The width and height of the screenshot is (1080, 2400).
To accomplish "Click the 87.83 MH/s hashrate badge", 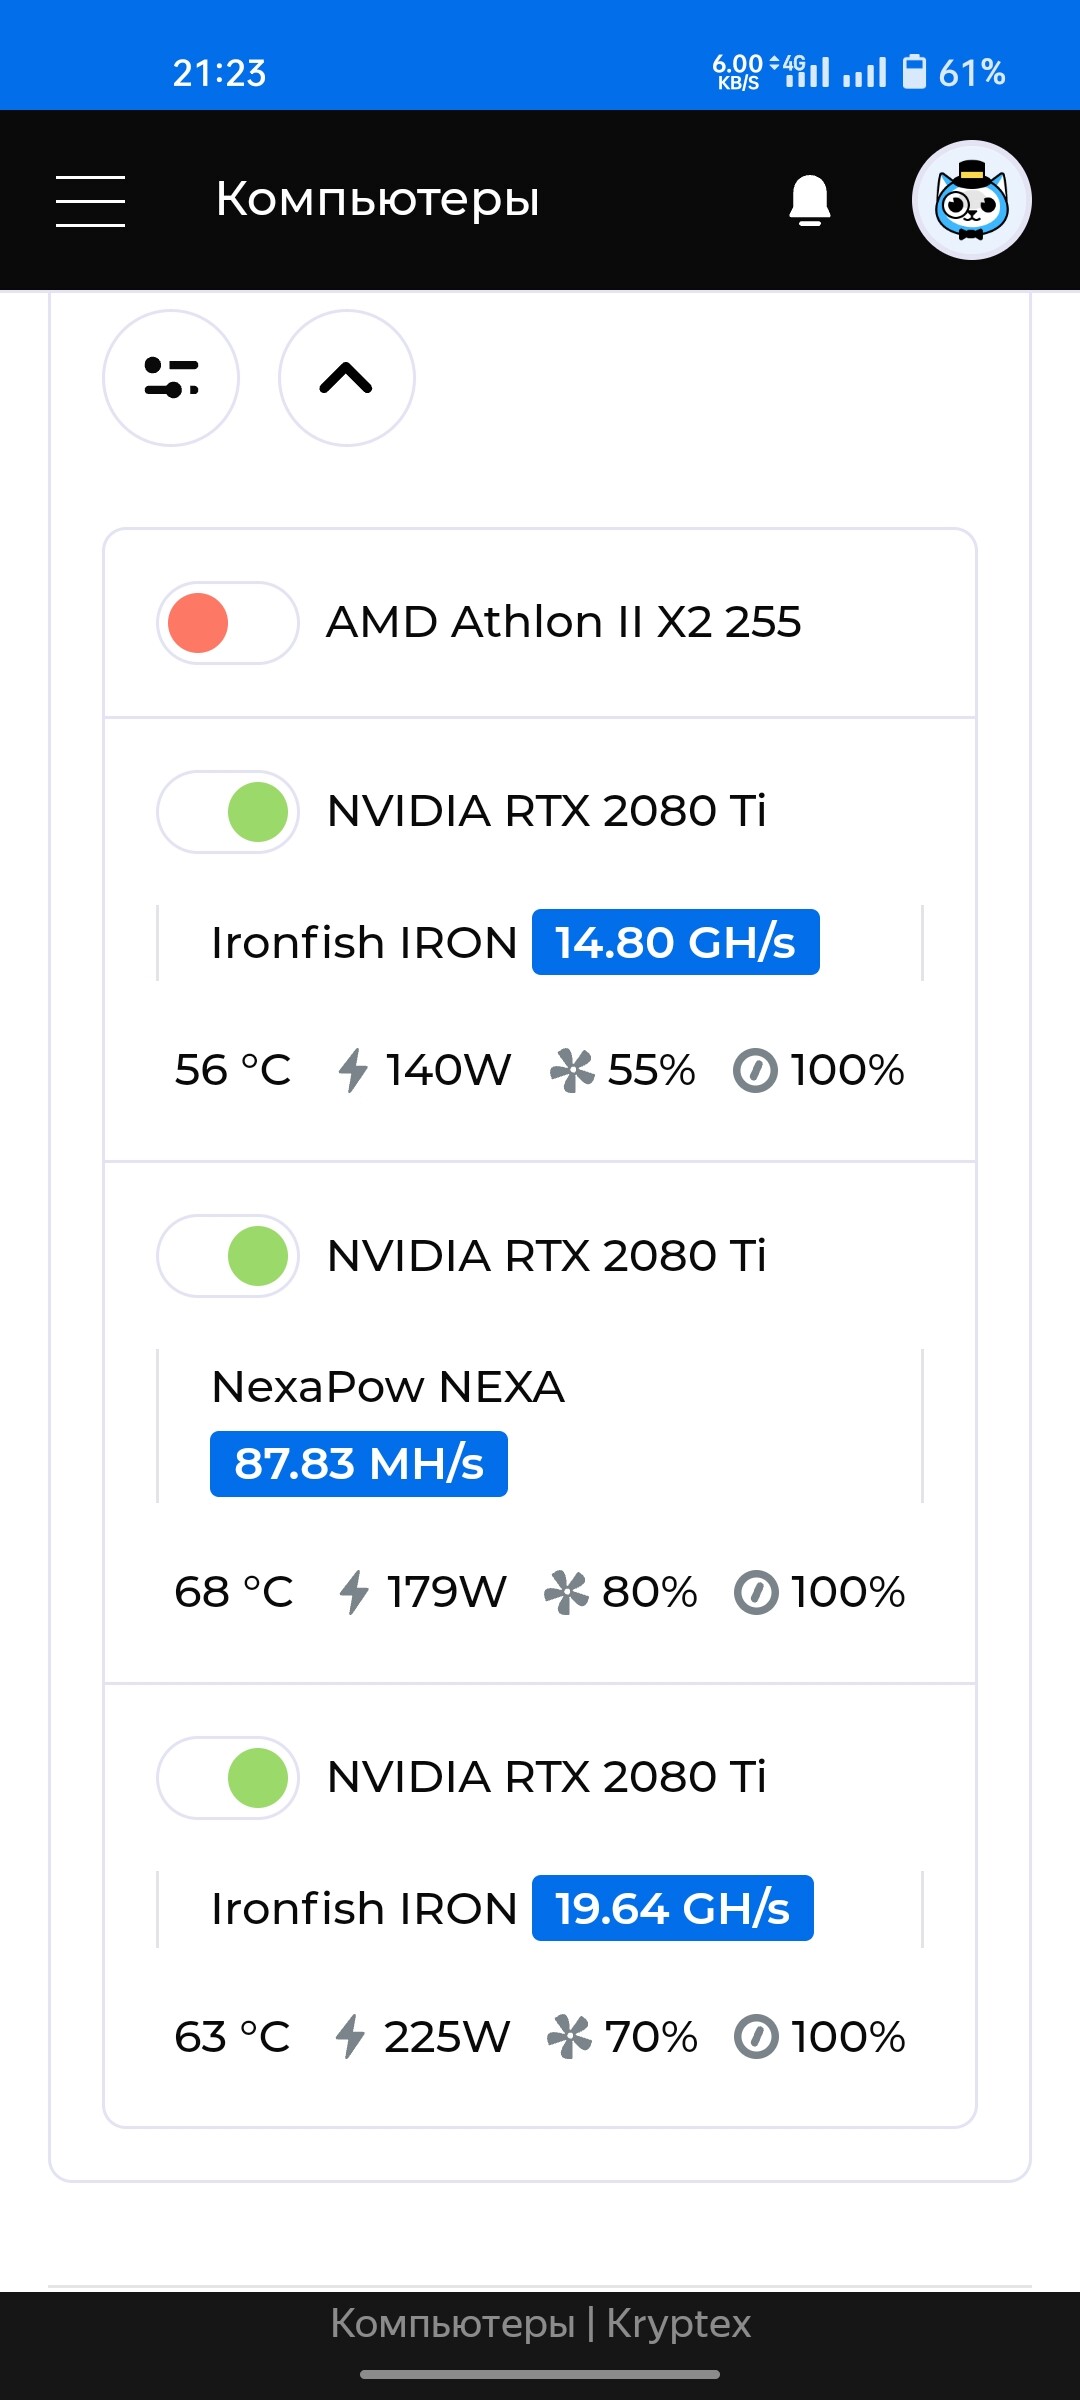I will (359, 1464).
